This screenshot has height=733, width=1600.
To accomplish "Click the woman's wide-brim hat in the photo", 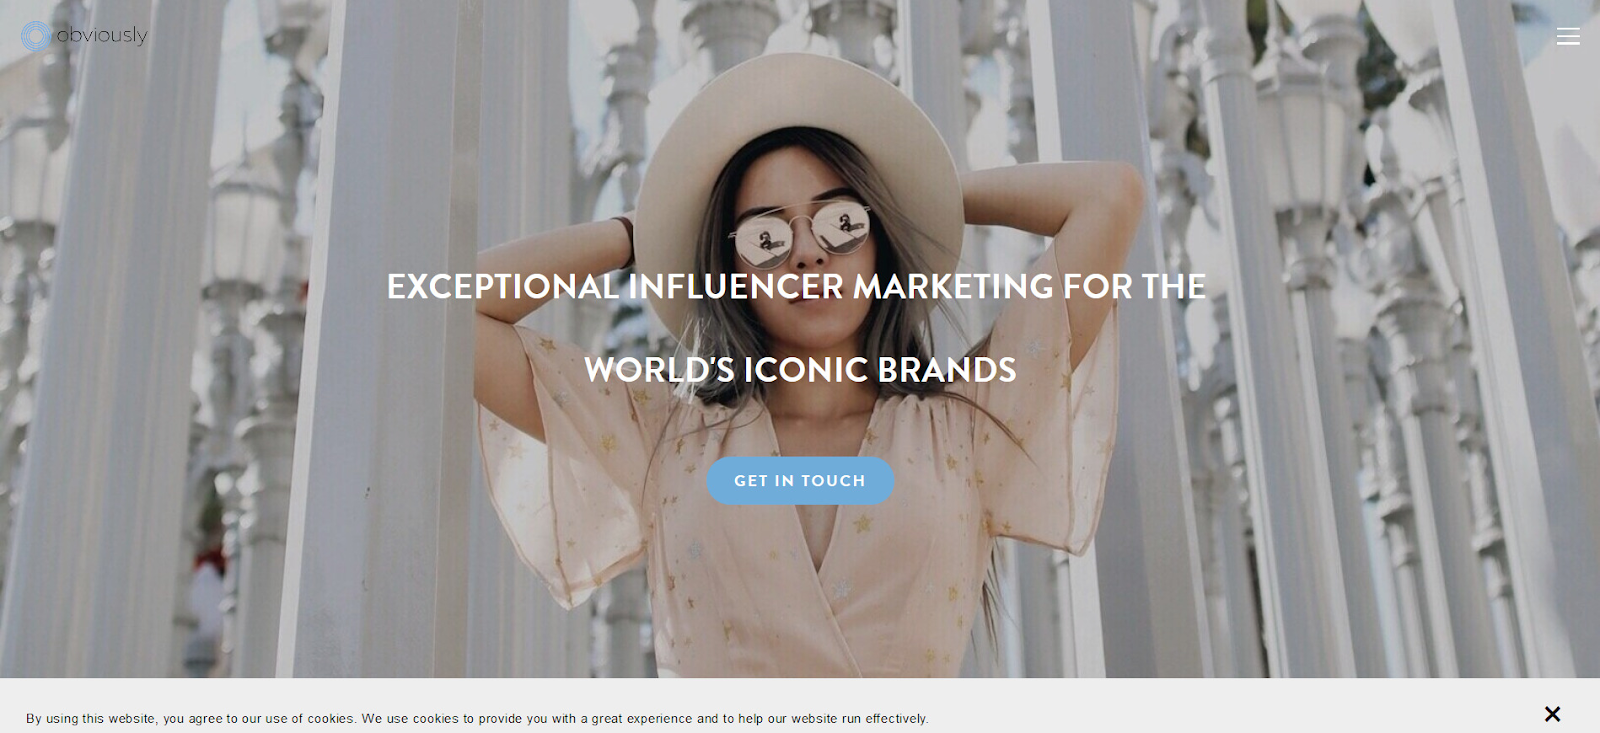I will coord(800,110).
